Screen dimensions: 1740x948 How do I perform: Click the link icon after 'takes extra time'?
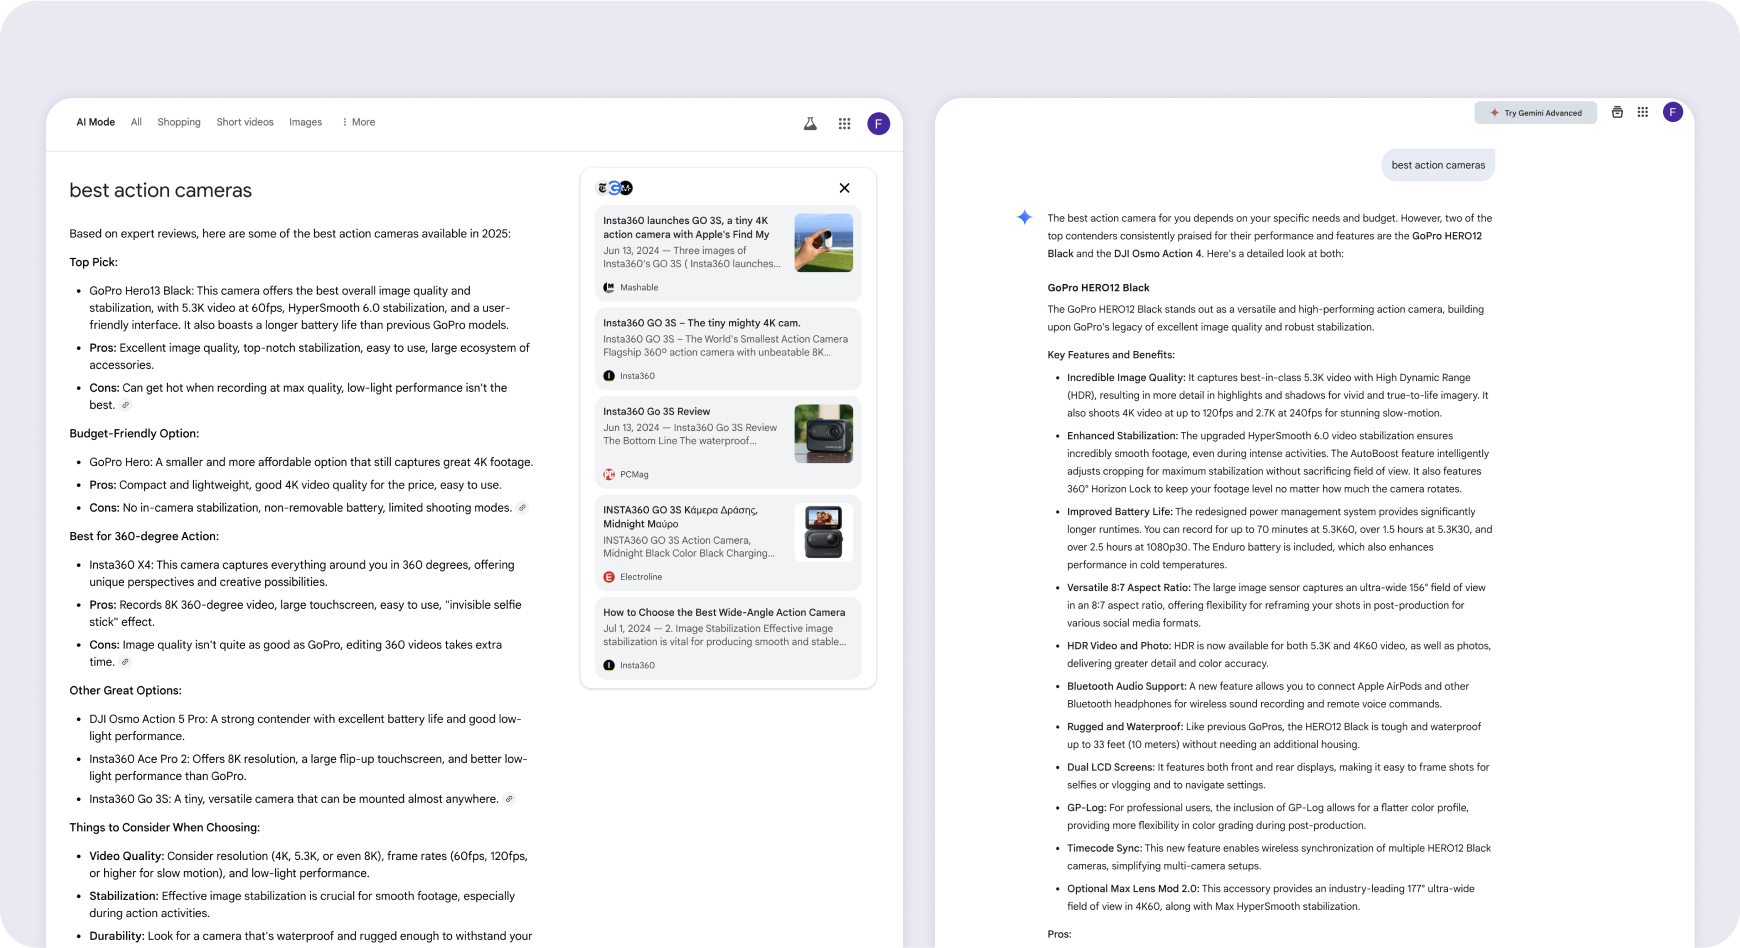(125, 662)
